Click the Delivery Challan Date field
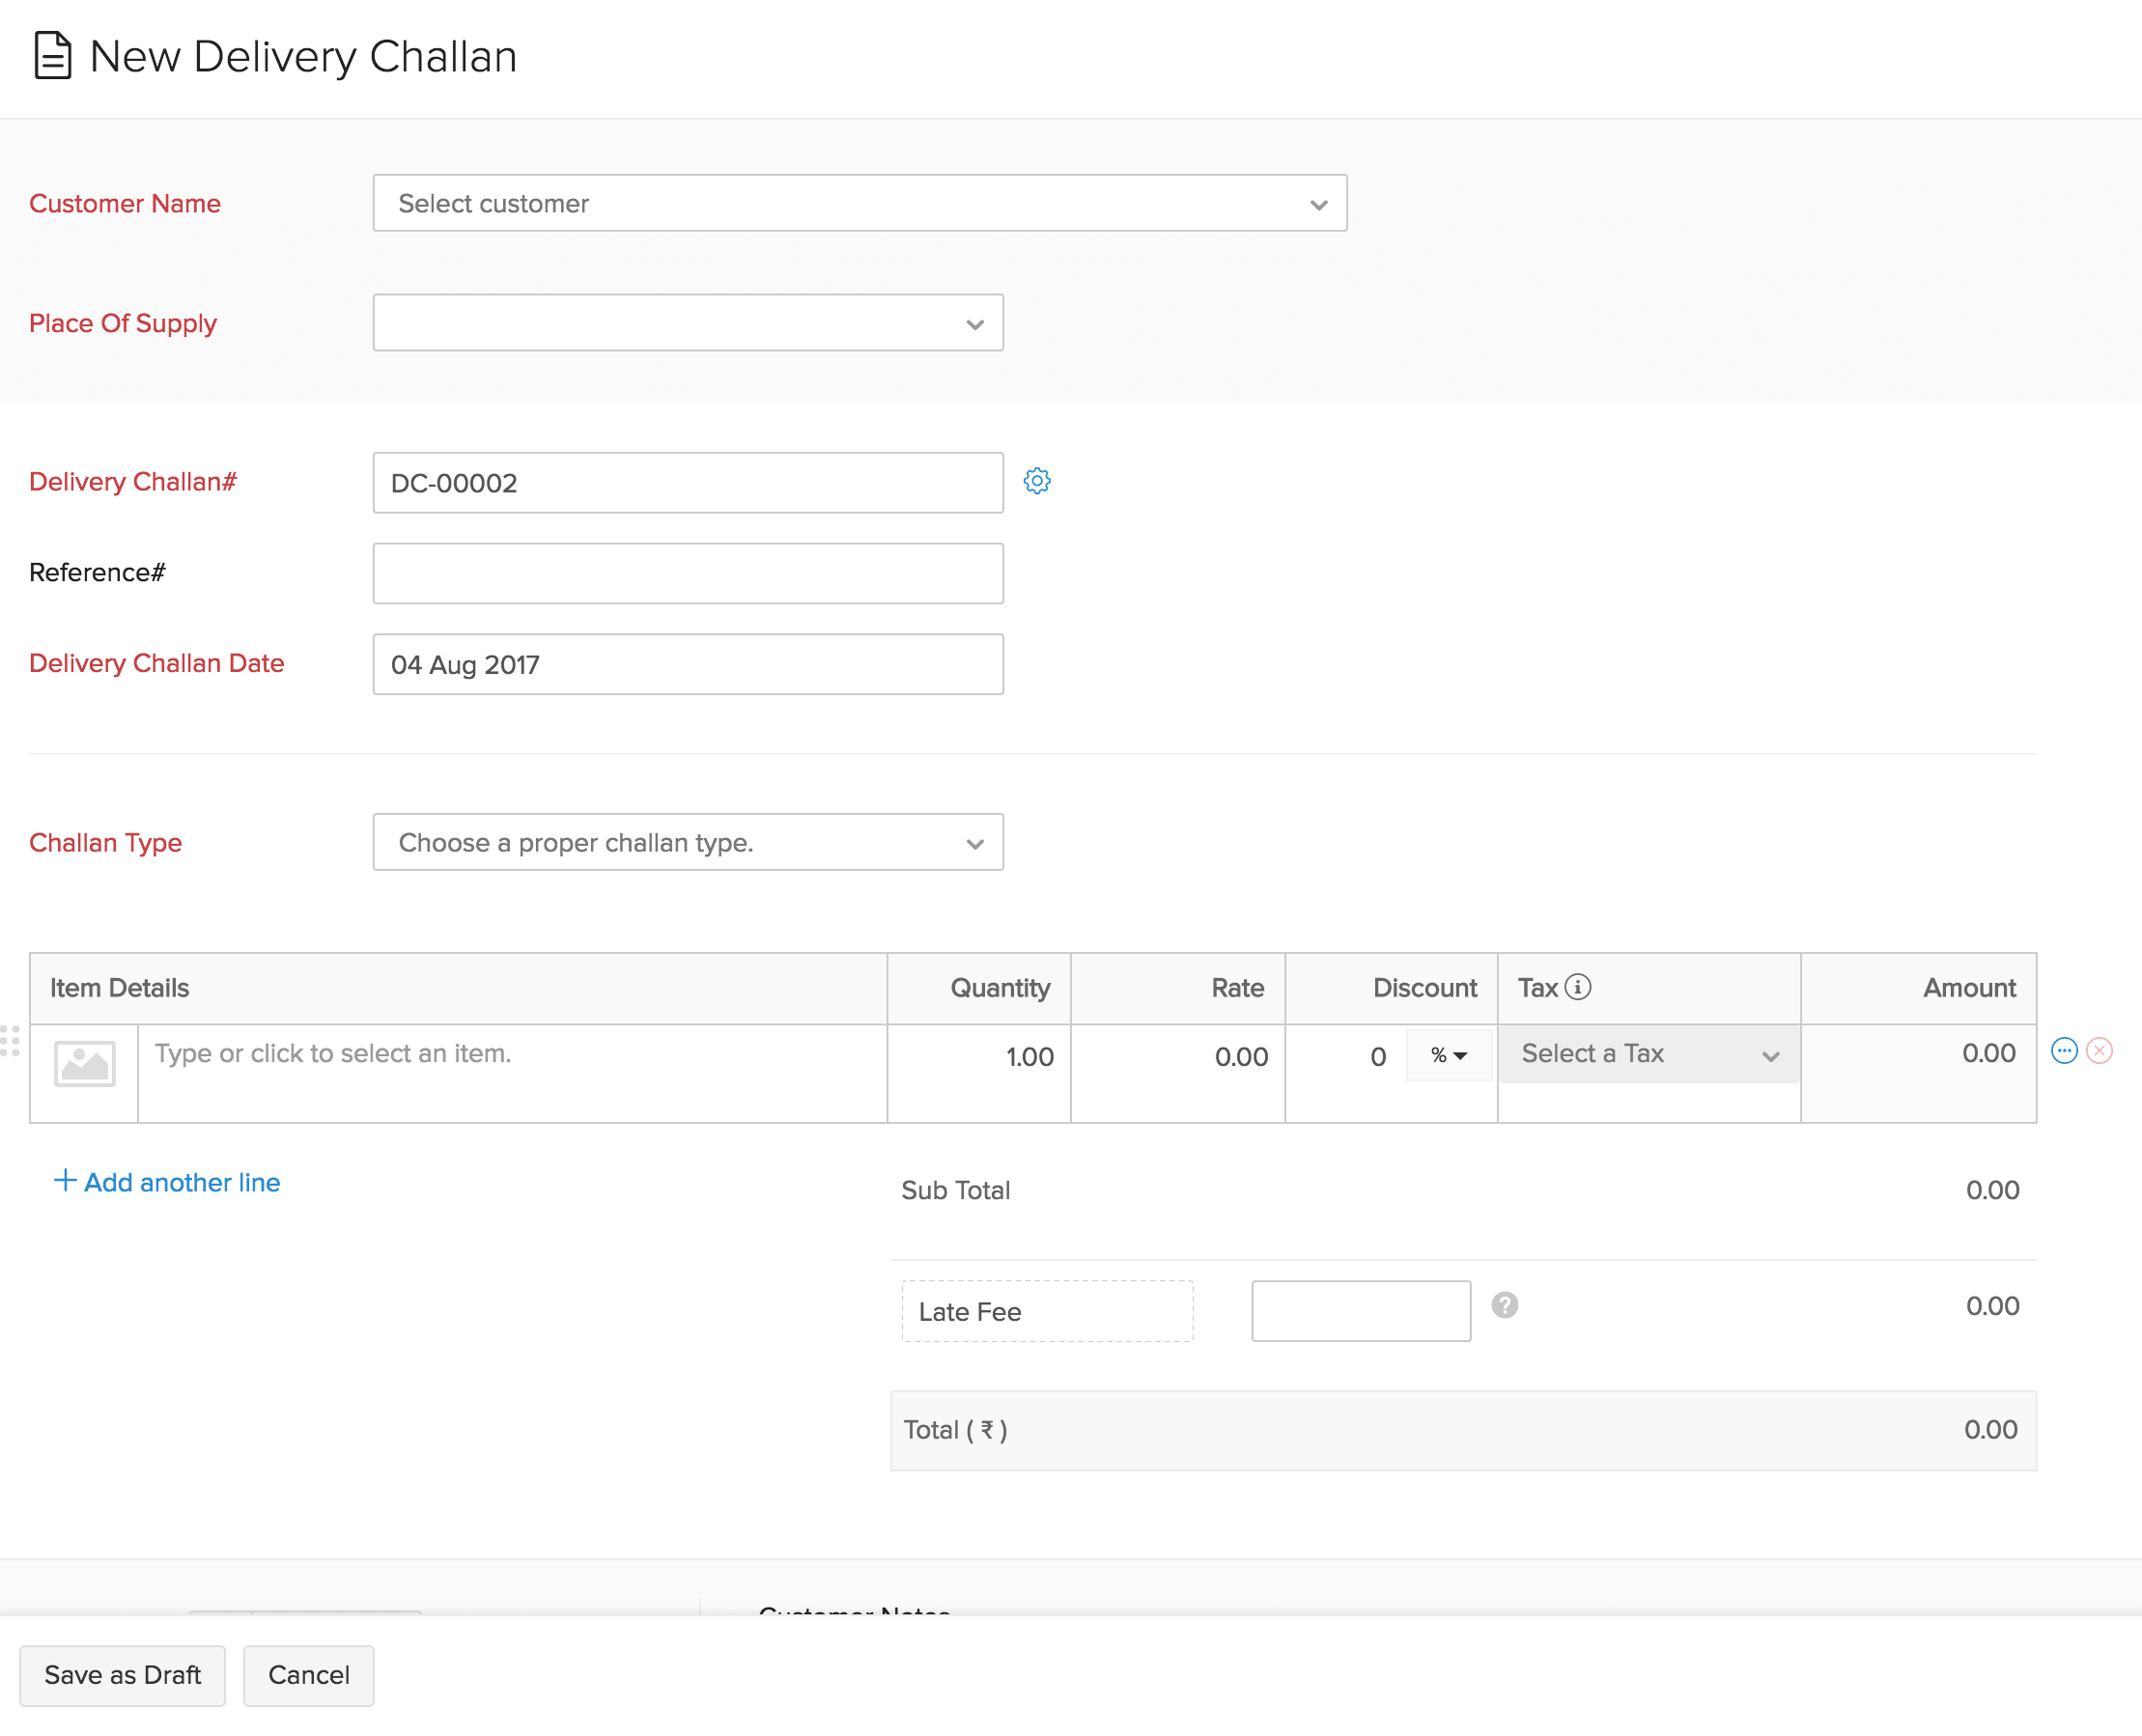The height and width of the screenshot is (1736, 2142). (x=687, y=664)
